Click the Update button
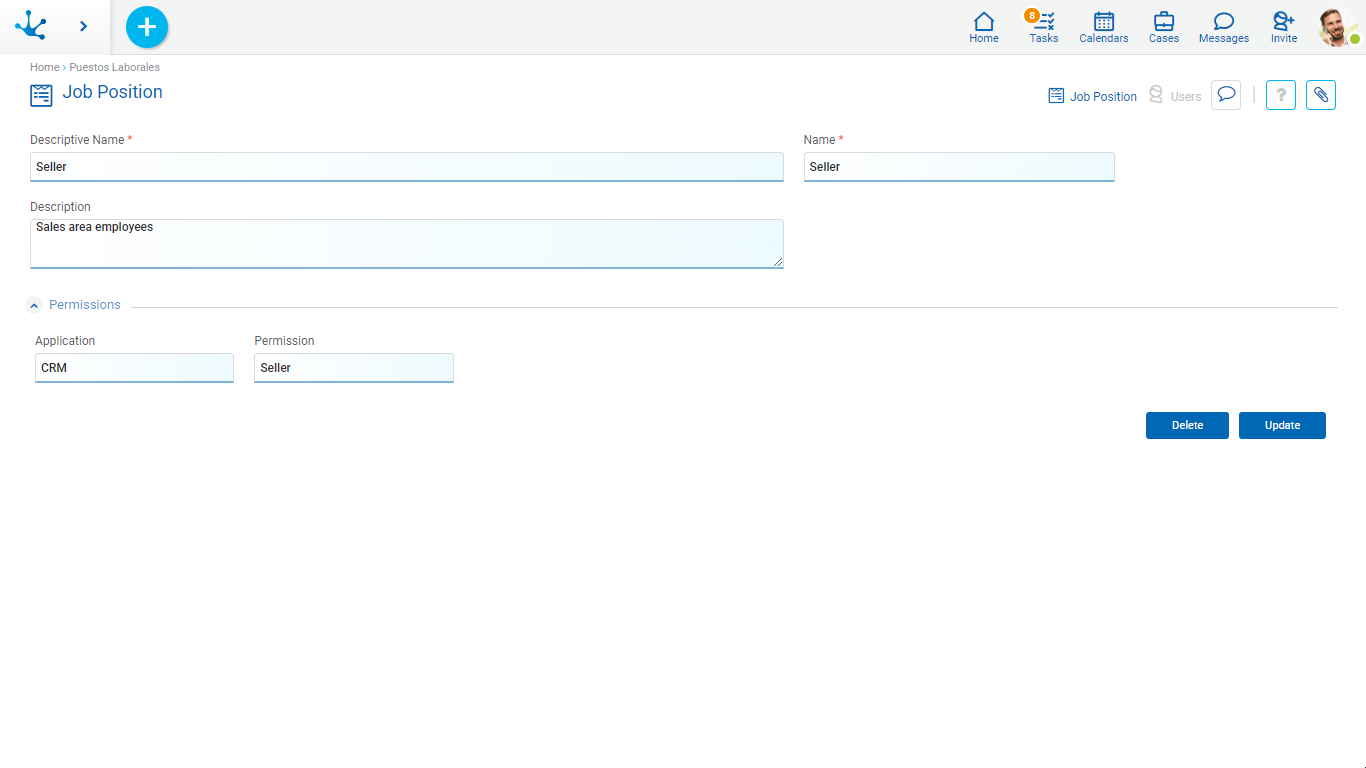Image resolution: width=1366 pixels, height=768 pixels. point(1282,425)
